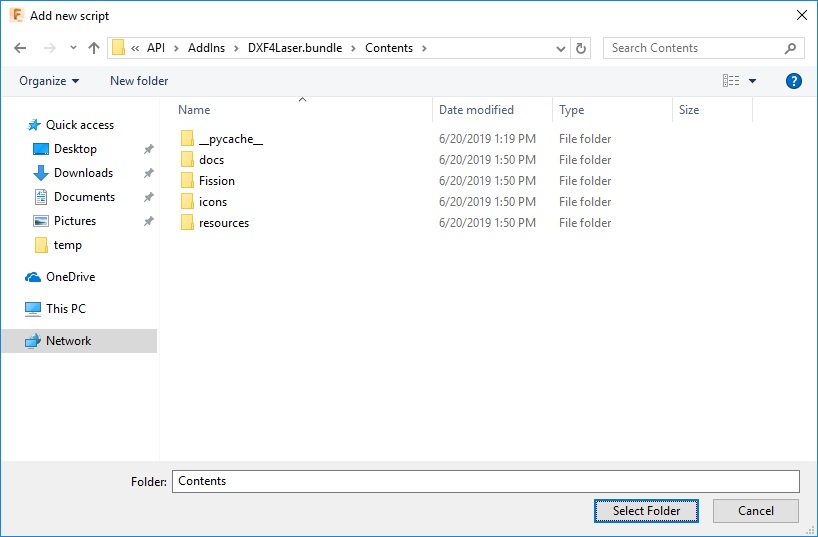This screenshot has width=818, height=537.
Task: Open This PC in the sidebar
Action: 66,309
